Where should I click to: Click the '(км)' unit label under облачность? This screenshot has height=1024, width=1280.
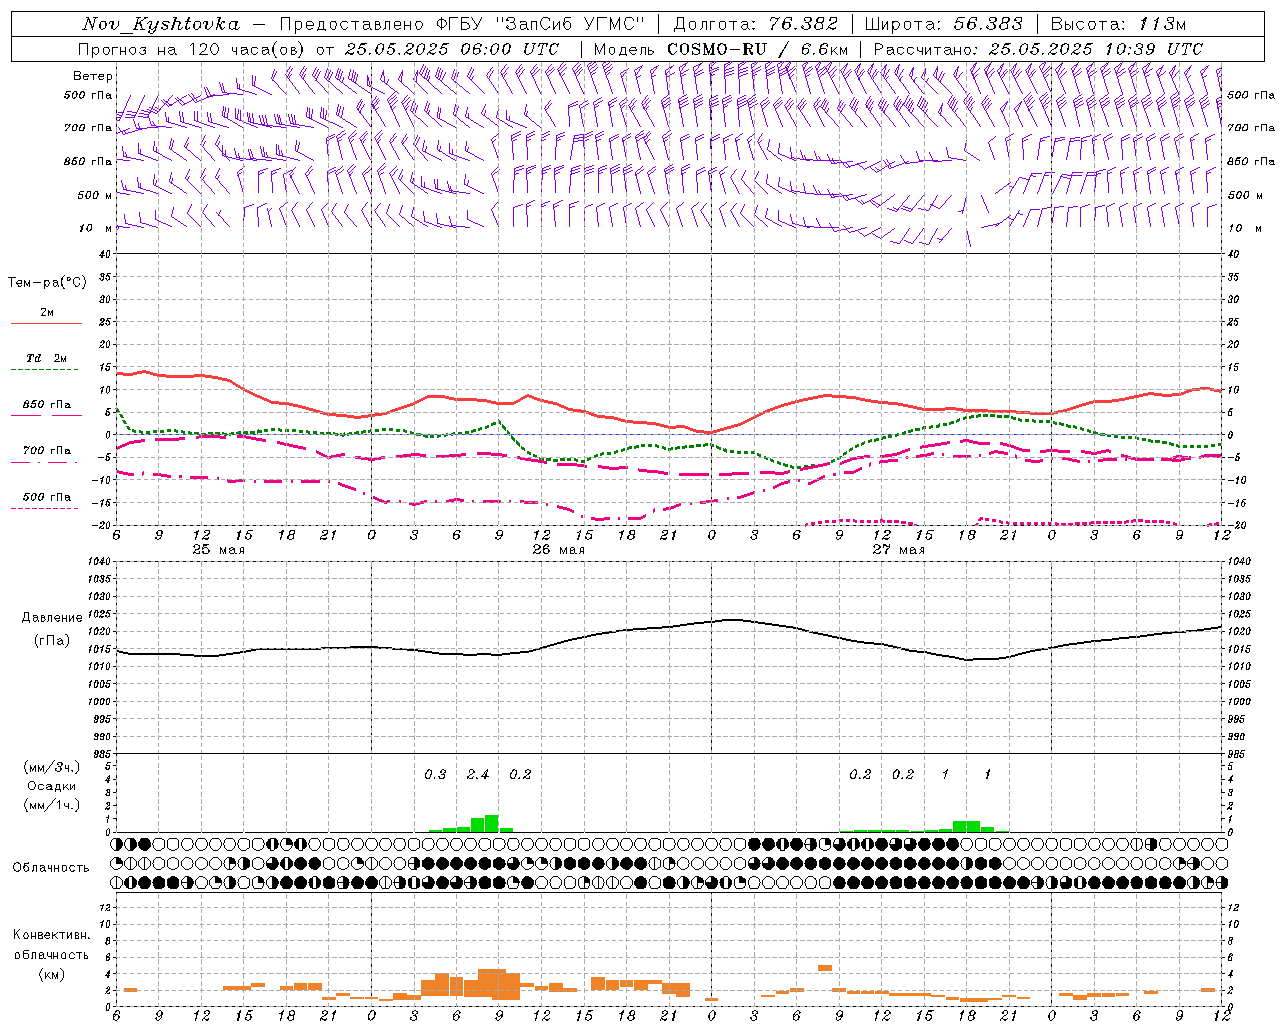click(51, 974)
